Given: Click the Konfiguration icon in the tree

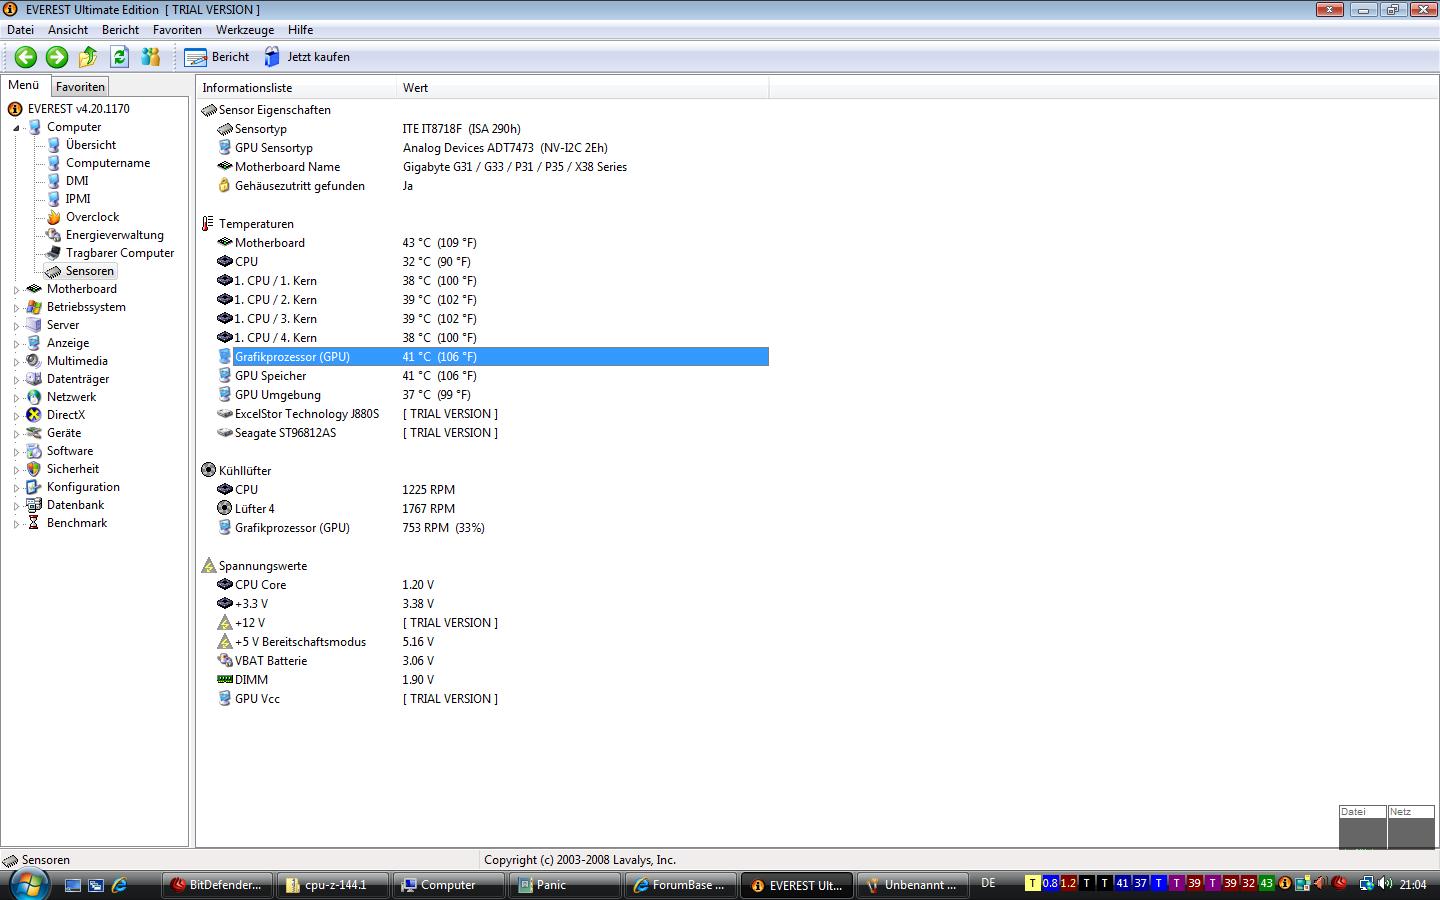Looking at the screenshot, I should click(x=34, y=487).
